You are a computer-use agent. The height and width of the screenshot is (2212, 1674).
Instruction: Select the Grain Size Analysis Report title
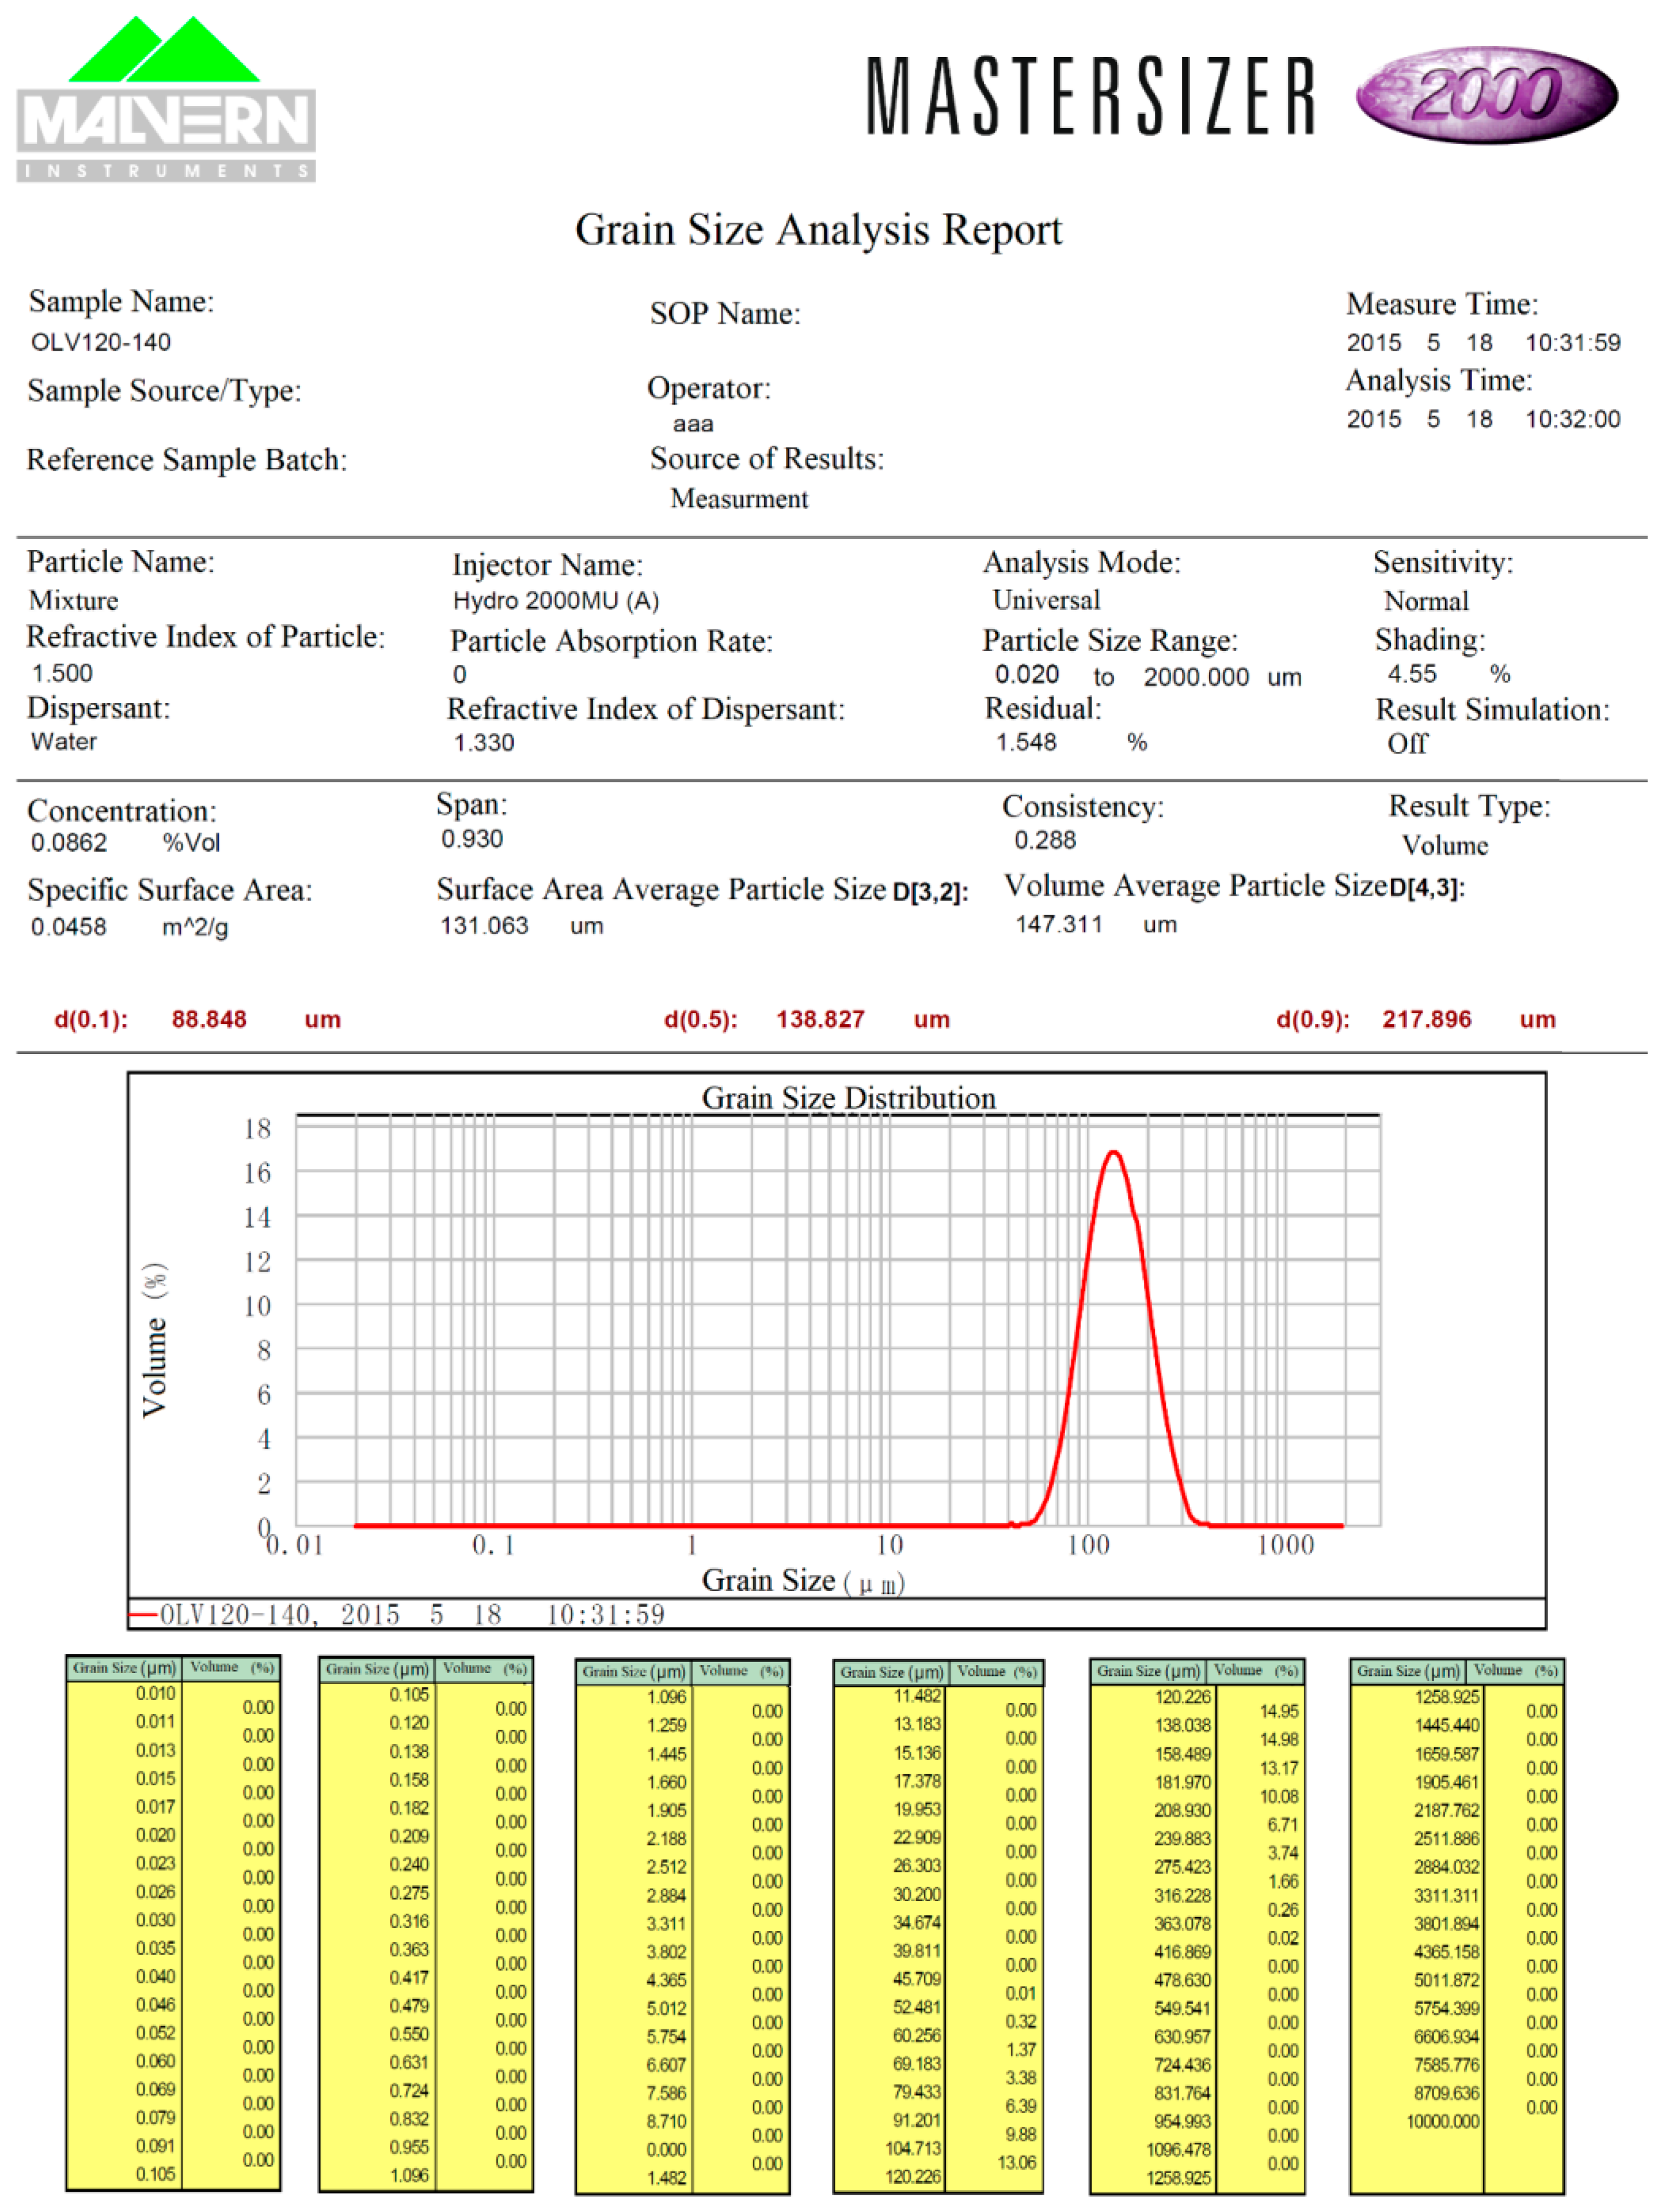[819, 229]
